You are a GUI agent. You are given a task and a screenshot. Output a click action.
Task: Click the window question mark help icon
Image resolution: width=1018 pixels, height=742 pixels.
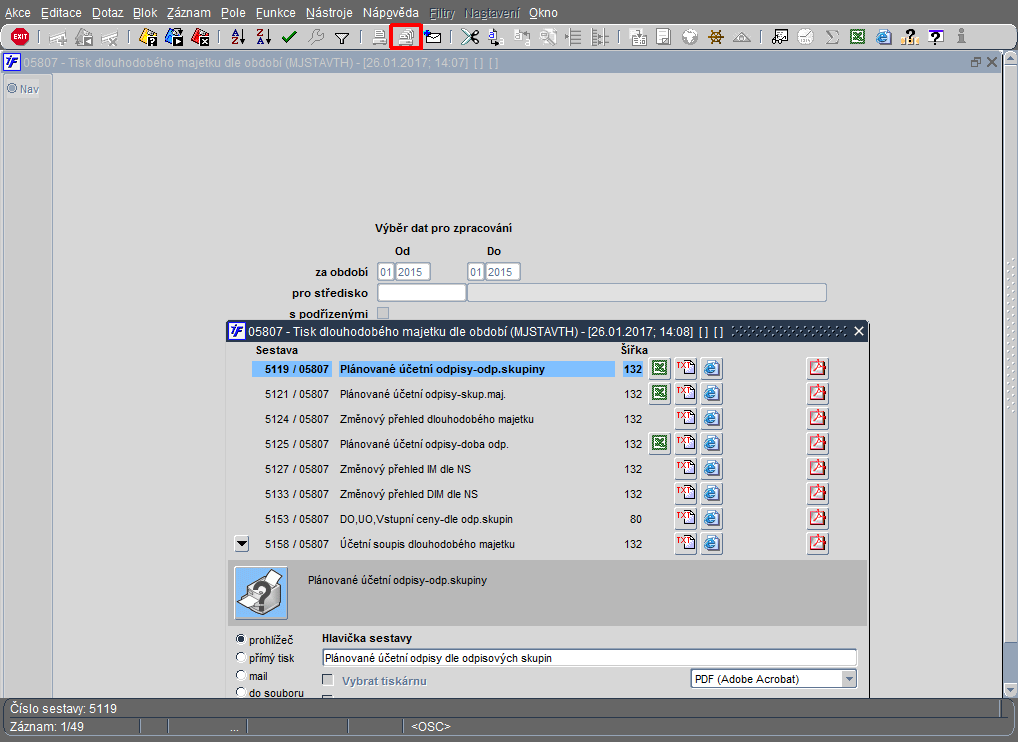click(936, 37)
